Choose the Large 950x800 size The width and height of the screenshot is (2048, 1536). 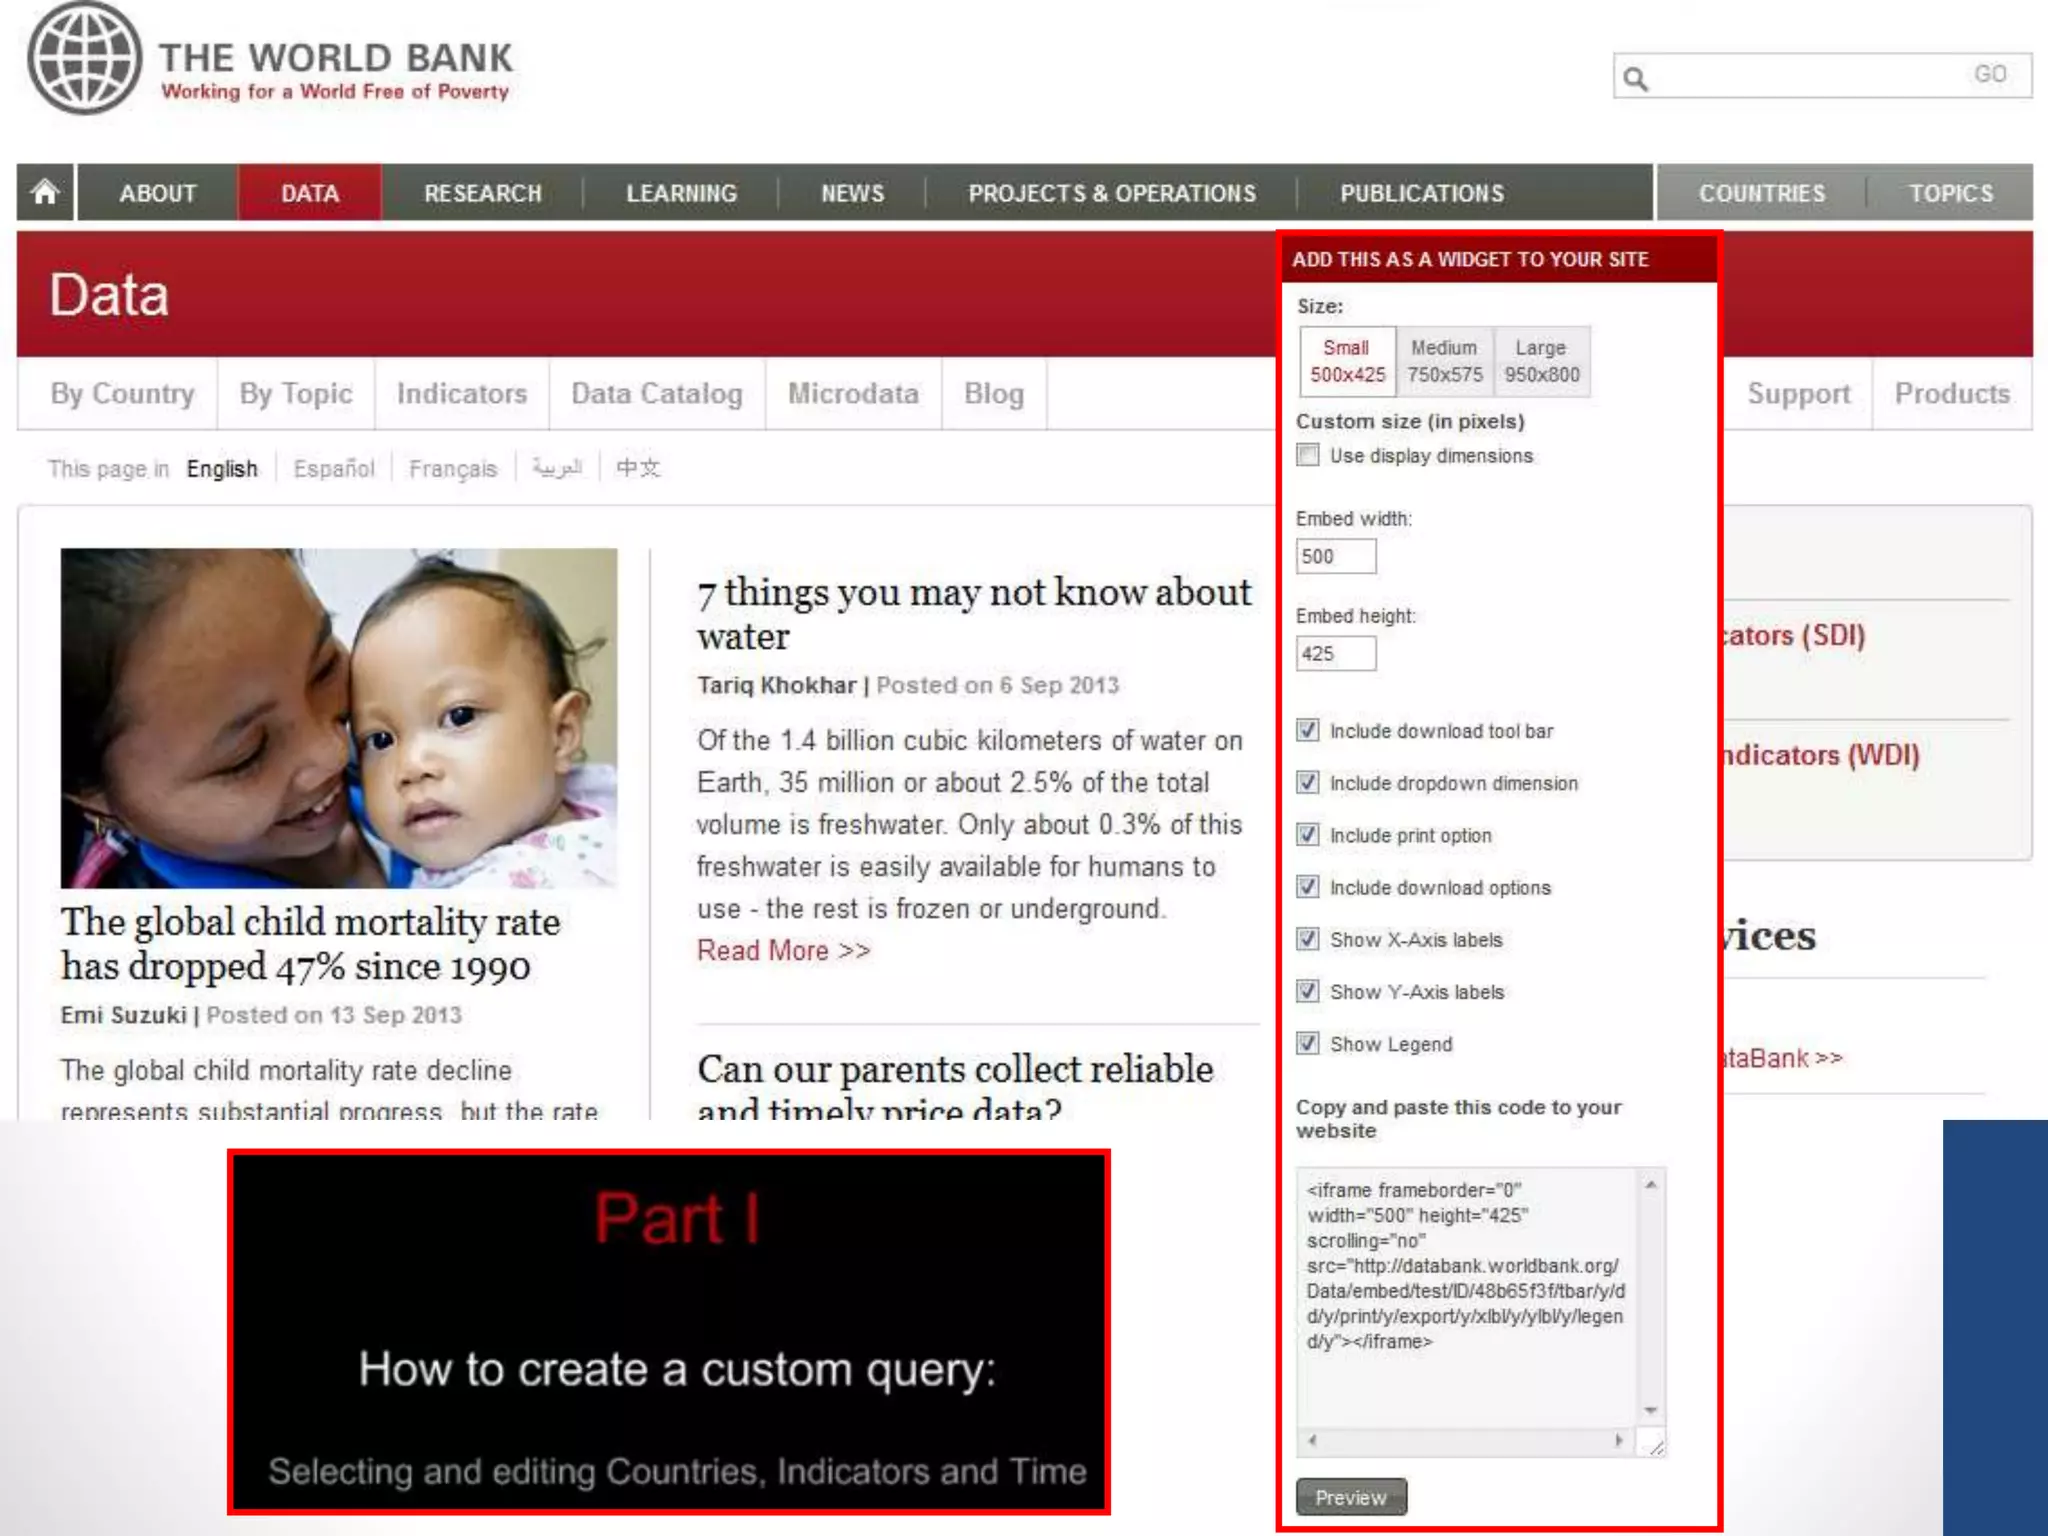(1541, 361)
